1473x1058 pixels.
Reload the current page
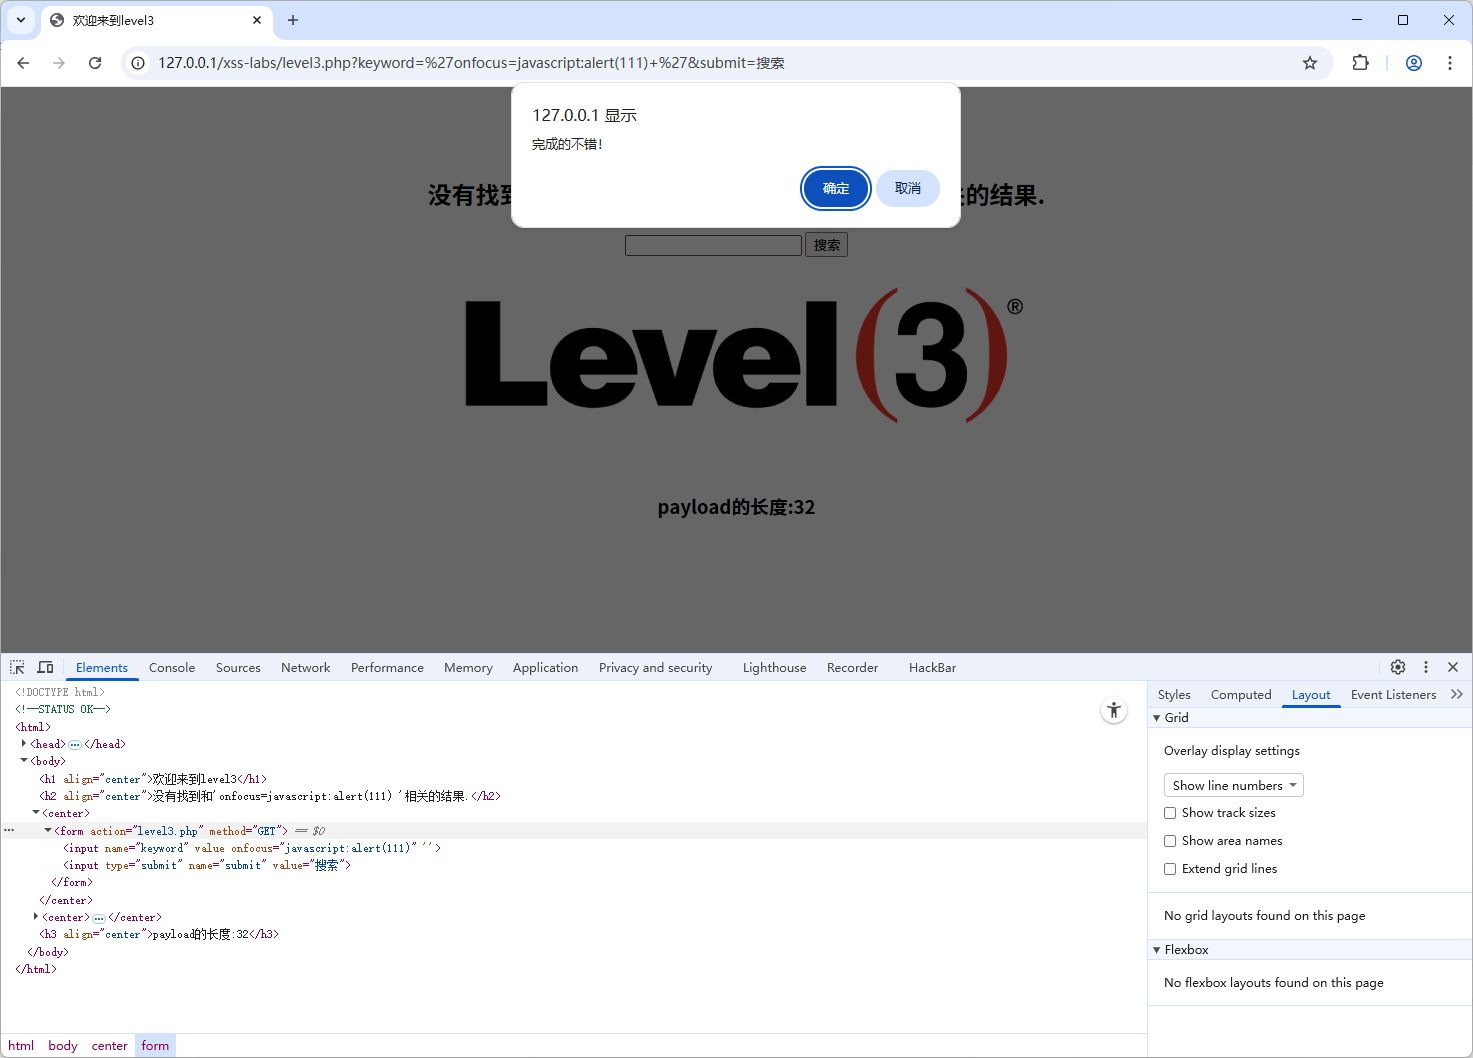click(95, 63)
